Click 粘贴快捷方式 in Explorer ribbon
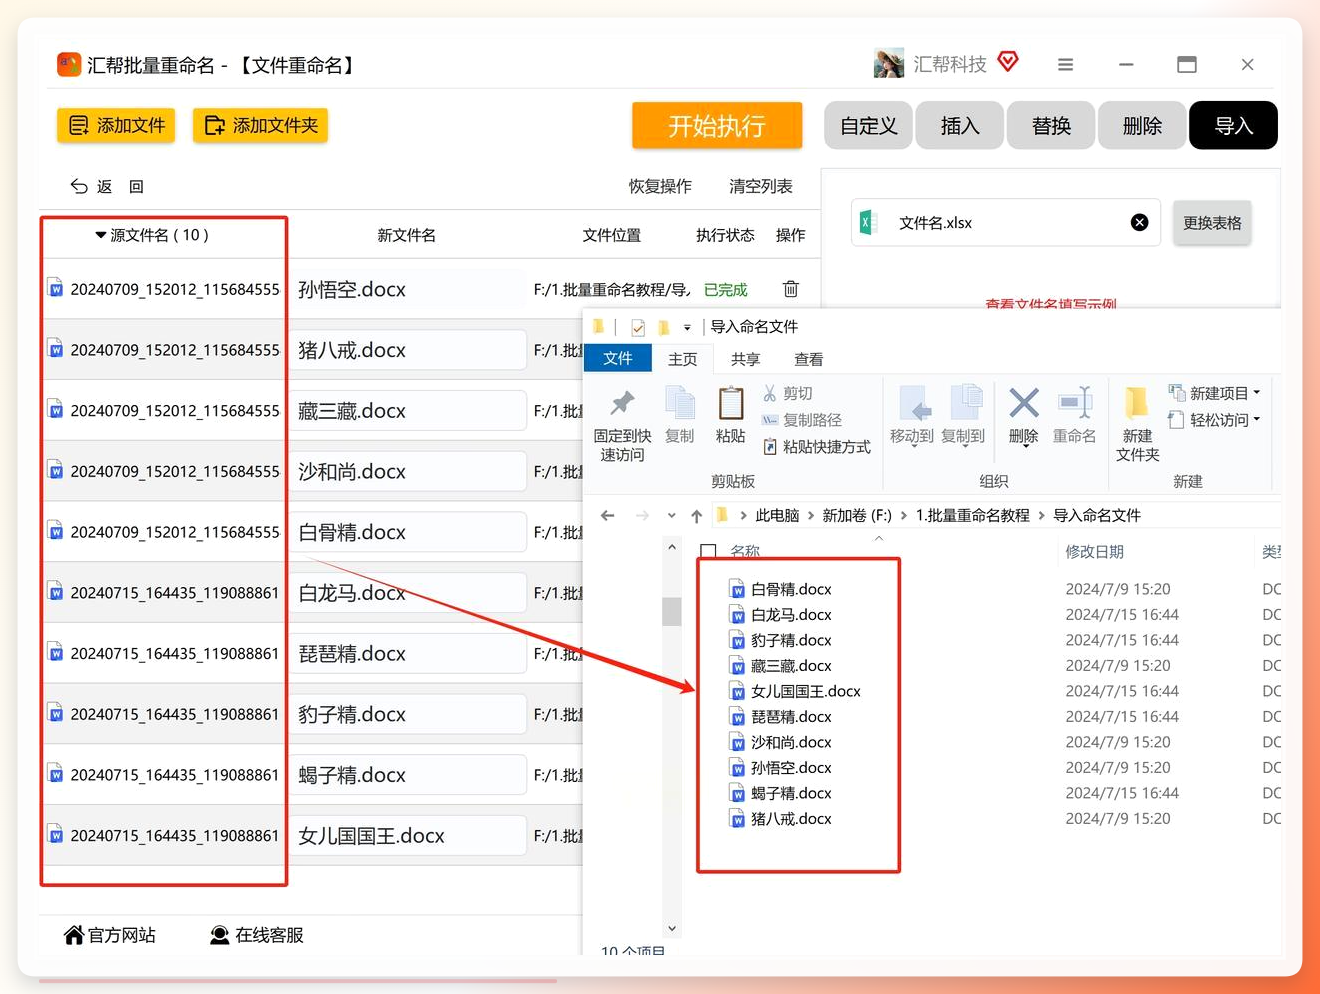Image resolution: width=1320 pixels, height=994 pixels. coord(817,447)
